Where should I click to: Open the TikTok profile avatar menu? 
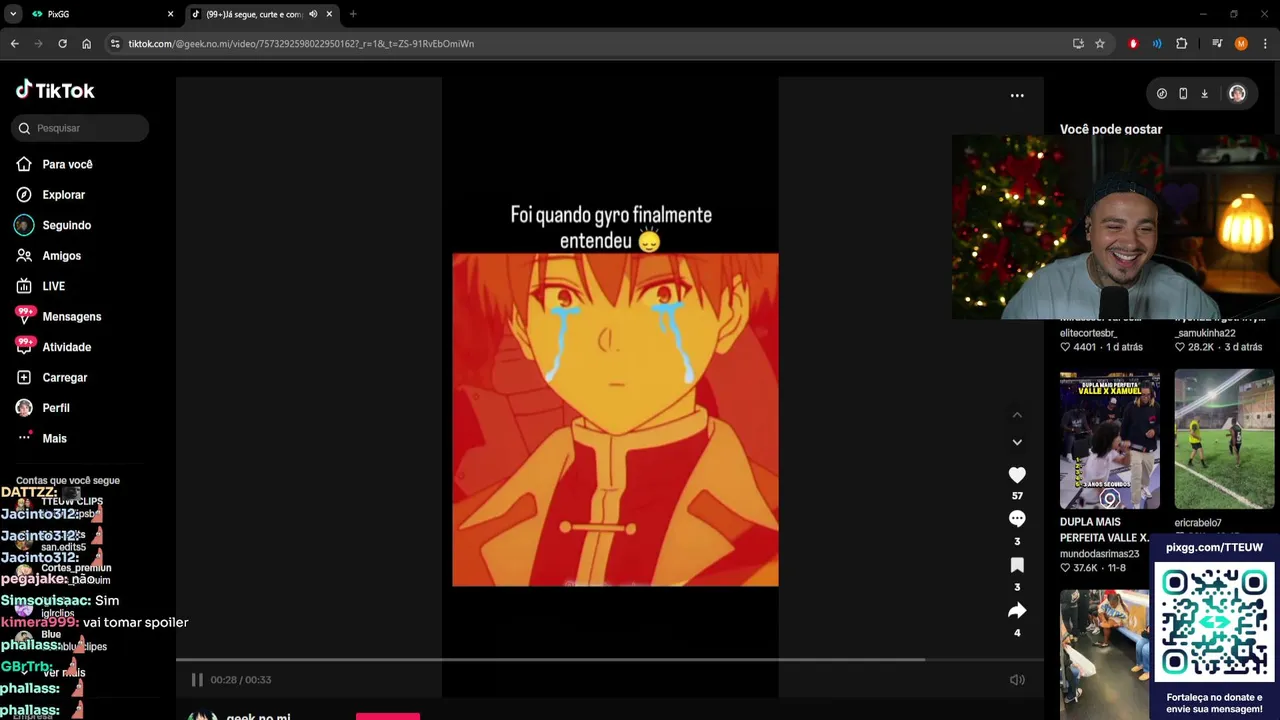point(1237,94)
